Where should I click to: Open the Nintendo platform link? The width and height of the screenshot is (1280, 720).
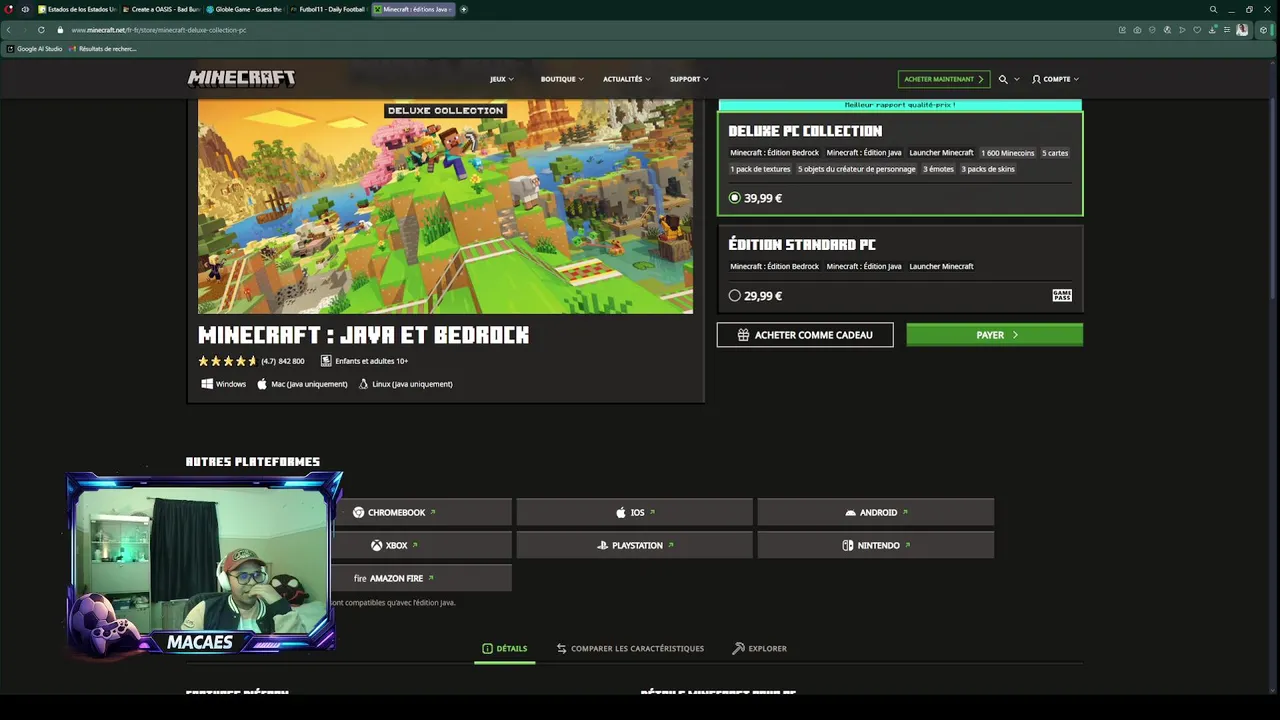click(876, 545)
